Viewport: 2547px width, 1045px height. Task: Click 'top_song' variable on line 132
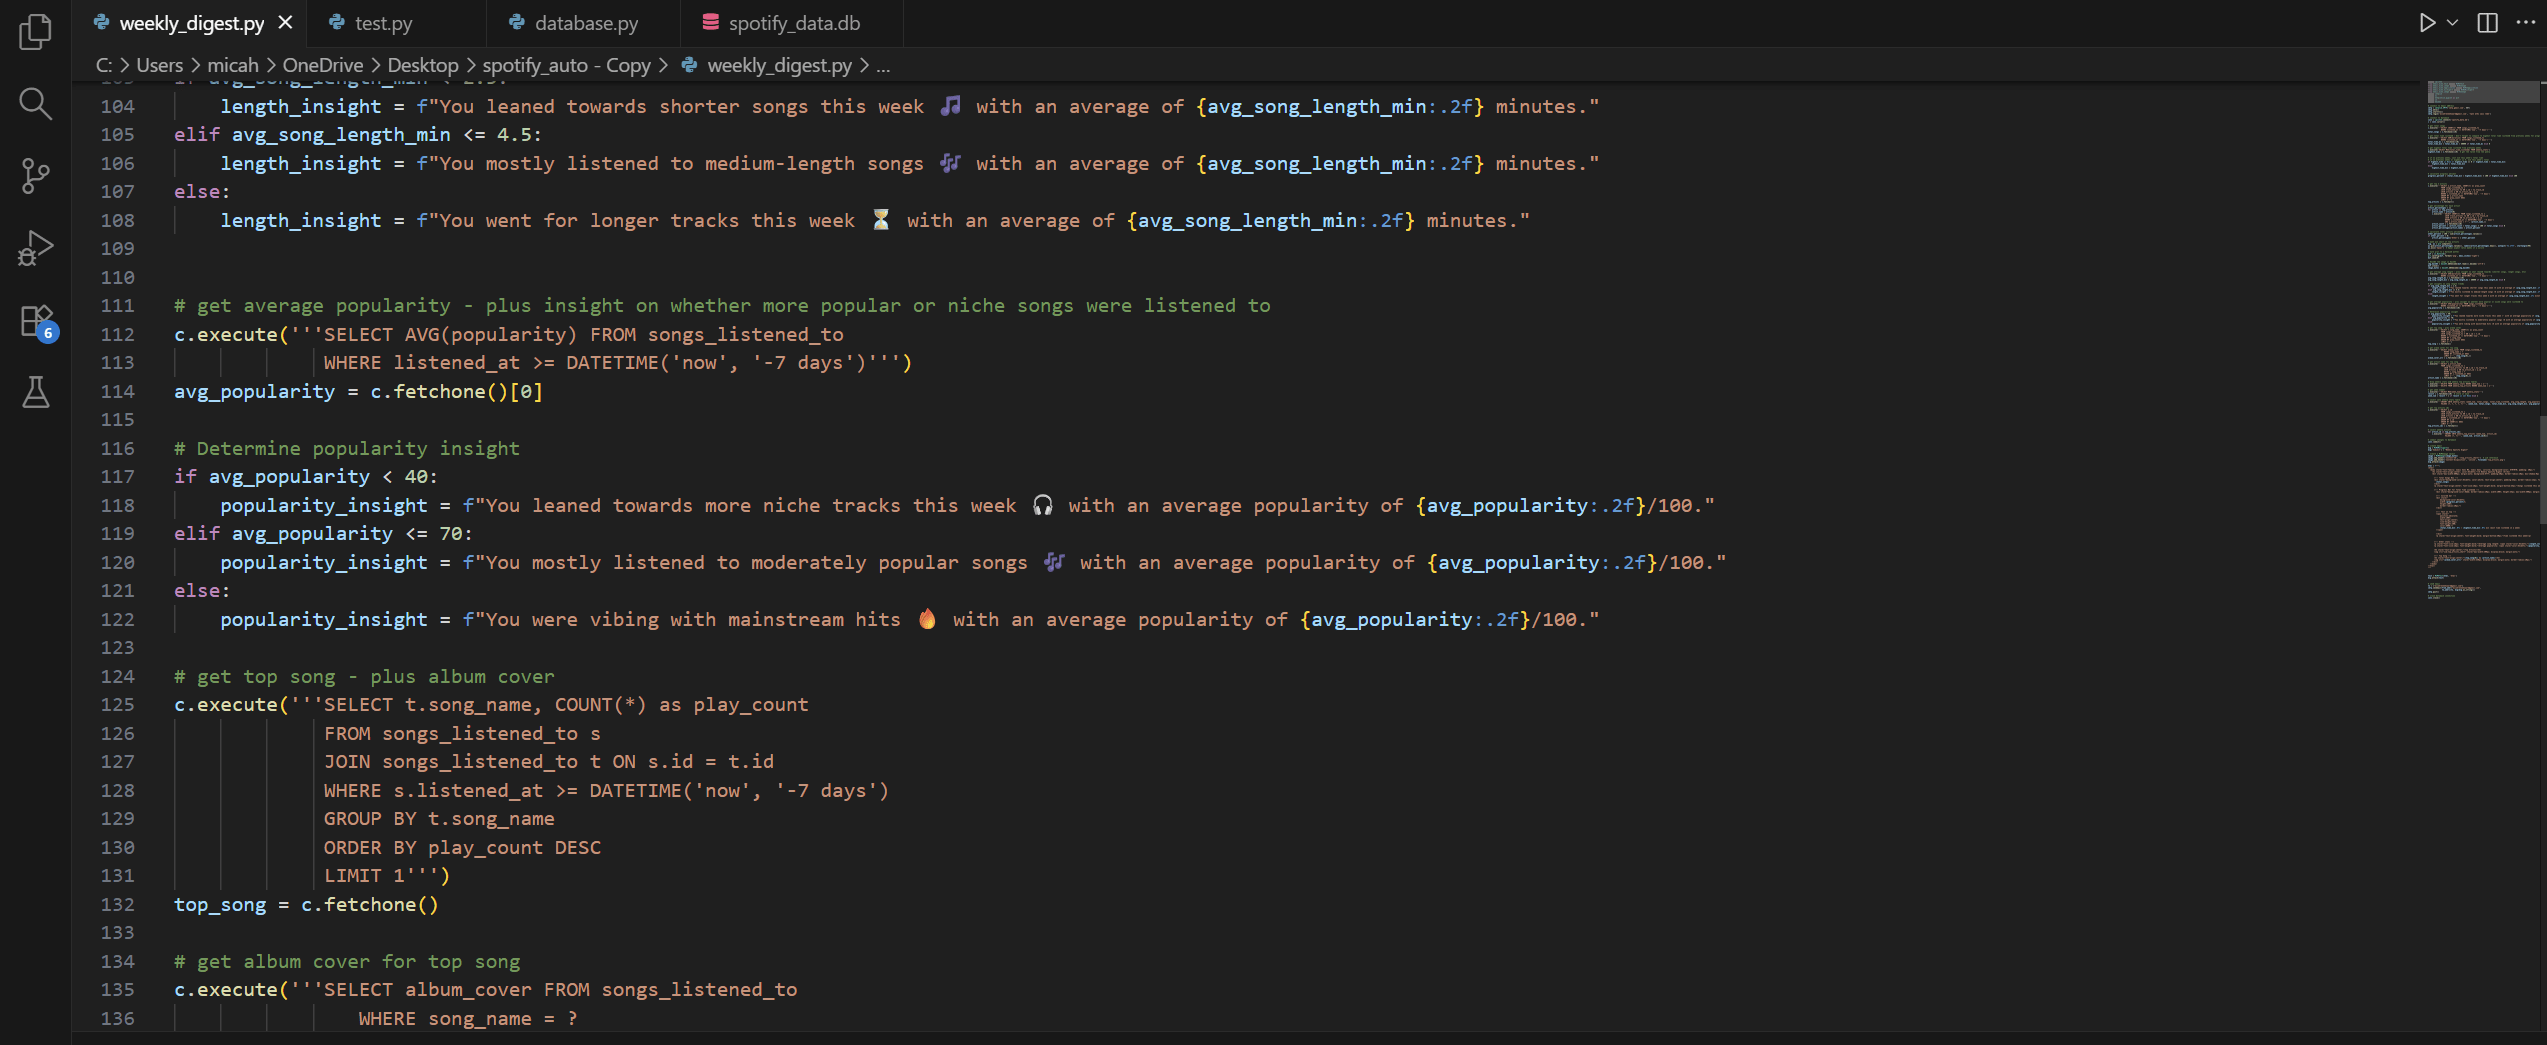[x=220, y=904]
